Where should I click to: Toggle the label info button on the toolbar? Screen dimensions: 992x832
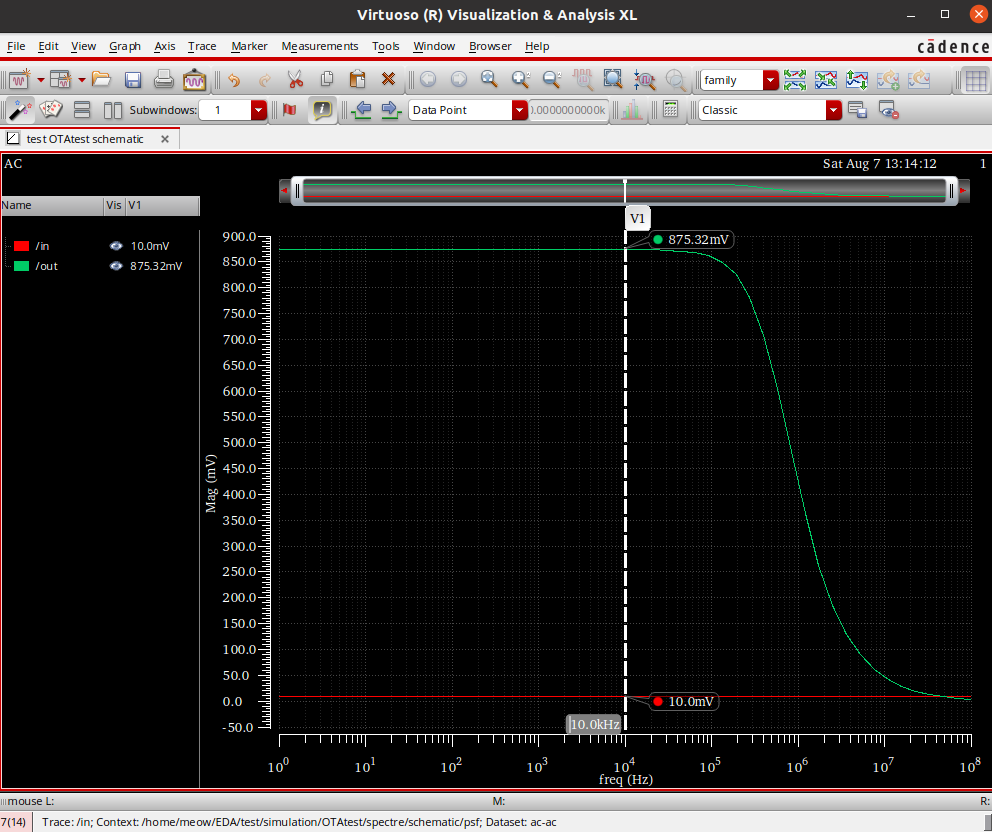[x=322, y=110]
